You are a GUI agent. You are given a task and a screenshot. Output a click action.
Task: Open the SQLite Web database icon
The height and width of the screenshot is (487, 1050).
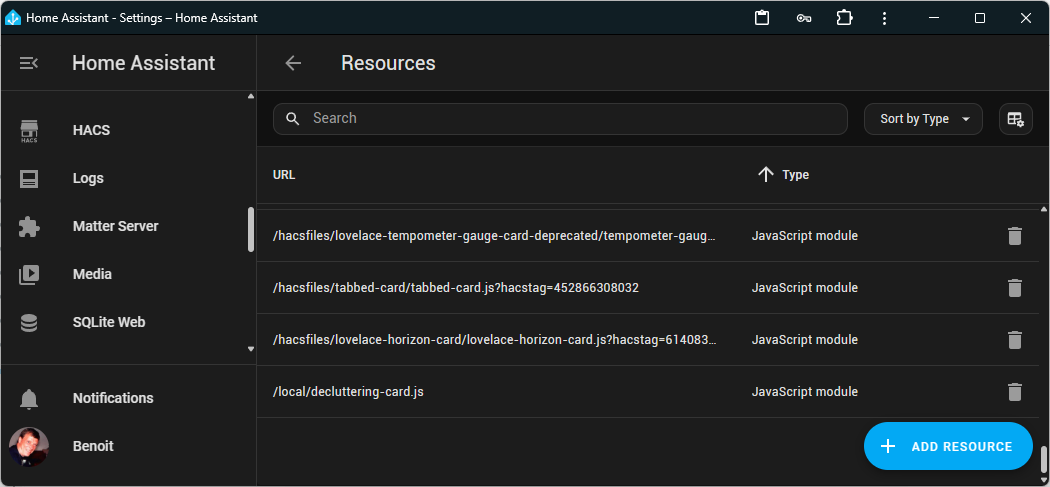click(29, 323)
